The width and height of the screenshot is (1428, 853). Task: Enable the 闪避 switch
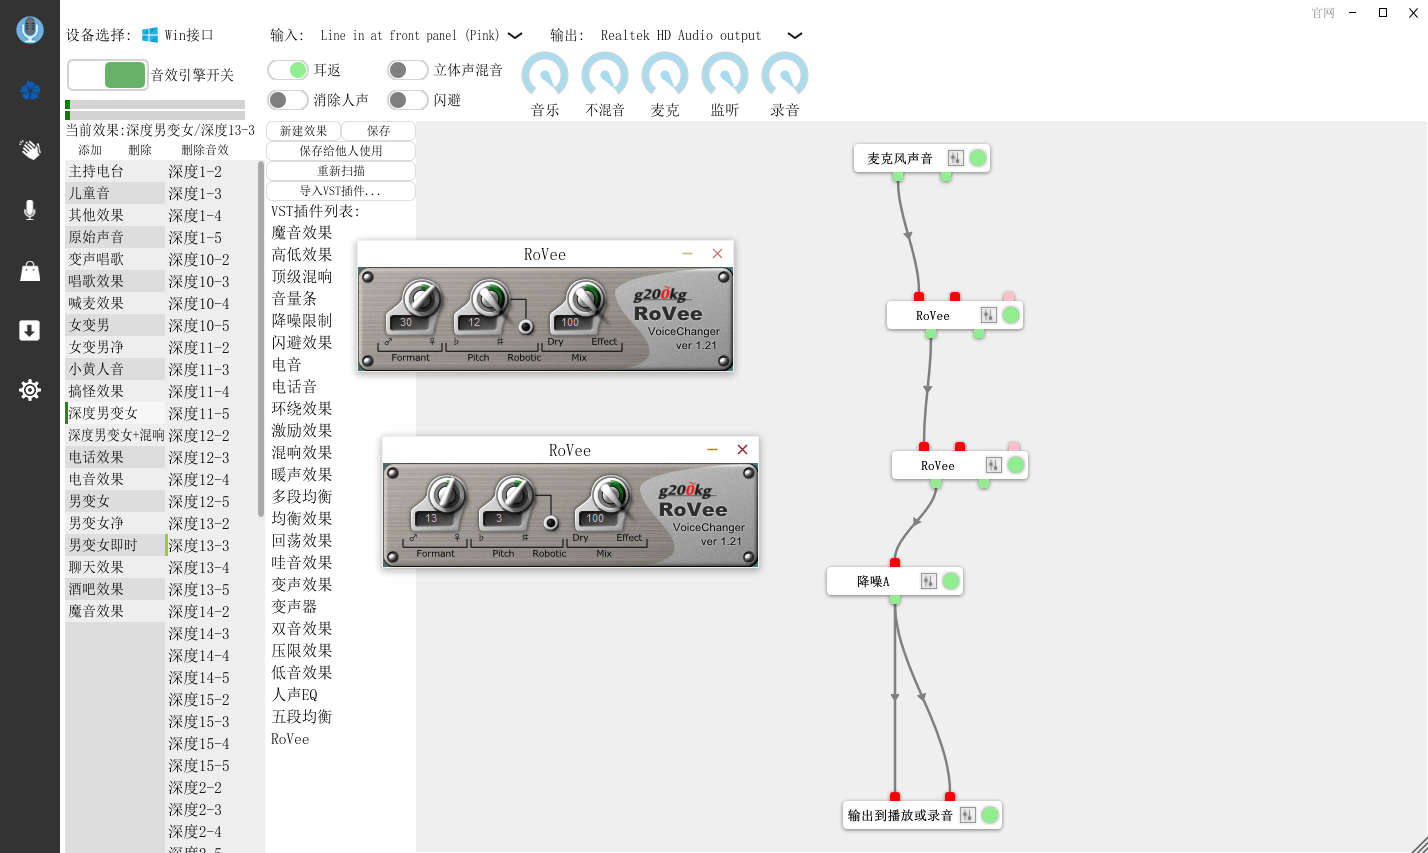(408, 100)
